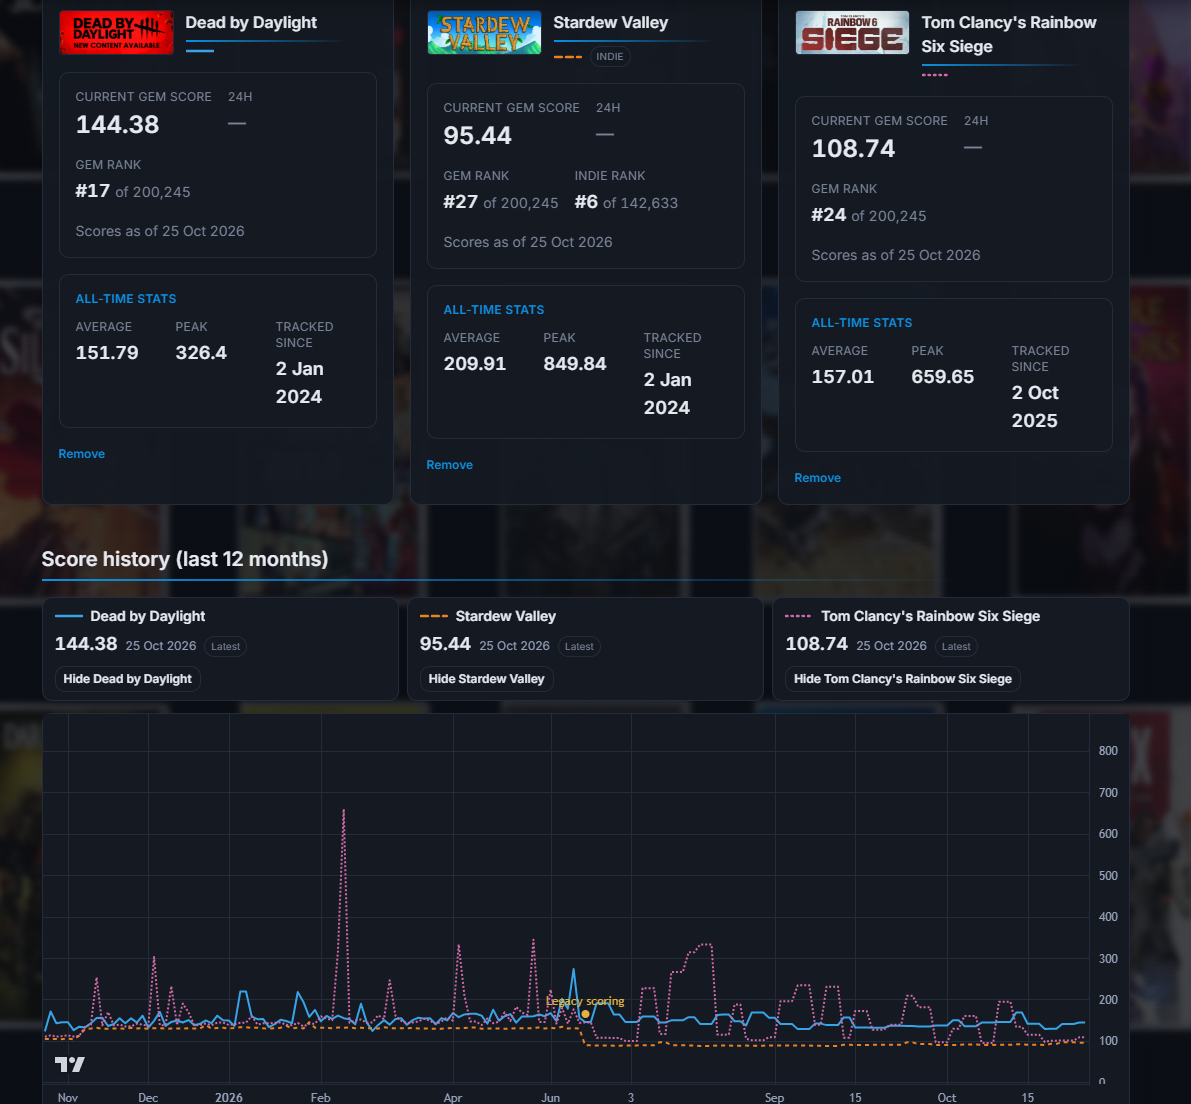The height and width of the screenshot is (1104, 1191).
Task: Click the 157.01 average value
Action: (842, 377)
